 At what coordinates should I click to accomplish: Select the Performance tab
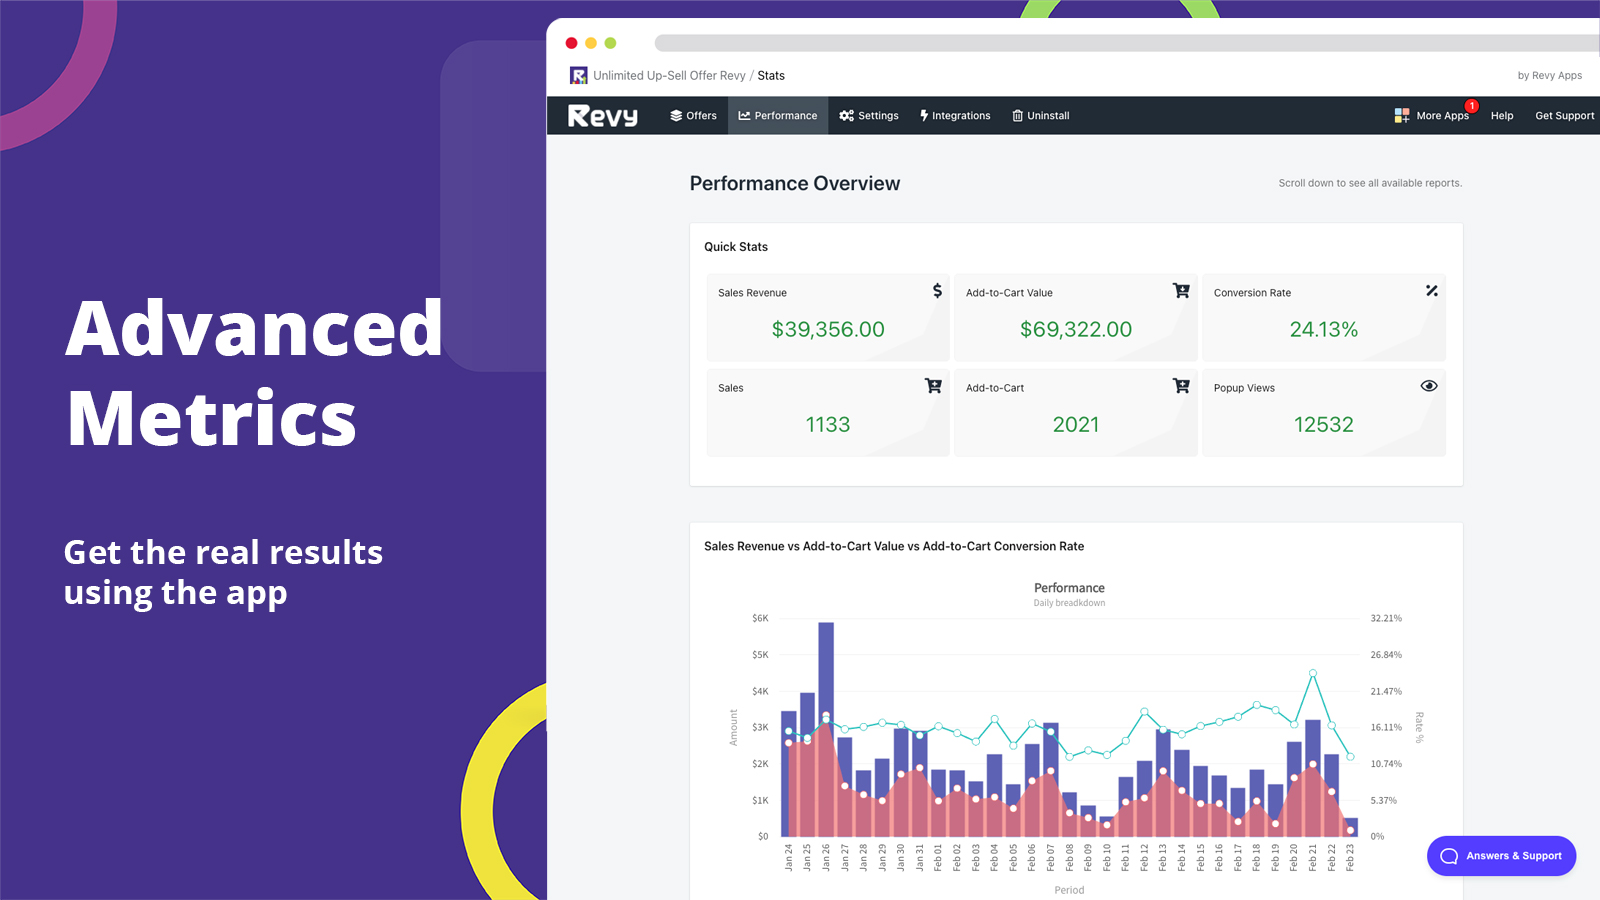(778, 116)
